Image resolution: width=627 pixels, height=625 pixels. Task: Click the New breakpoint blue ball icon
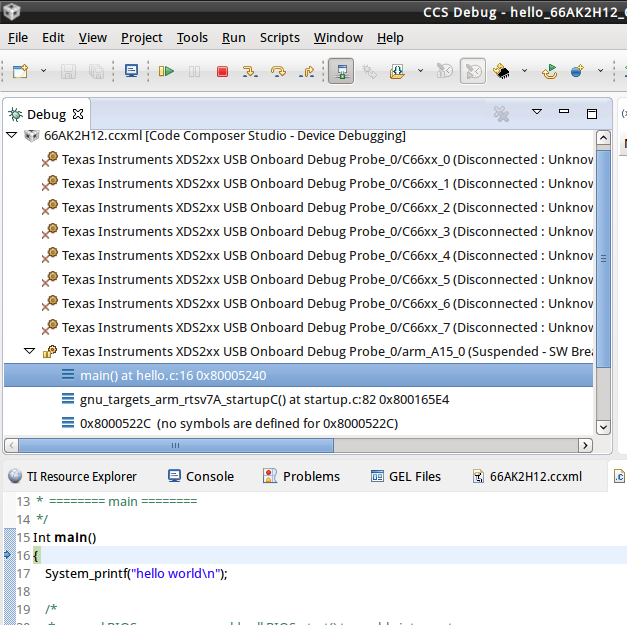[x=577, y=71]
